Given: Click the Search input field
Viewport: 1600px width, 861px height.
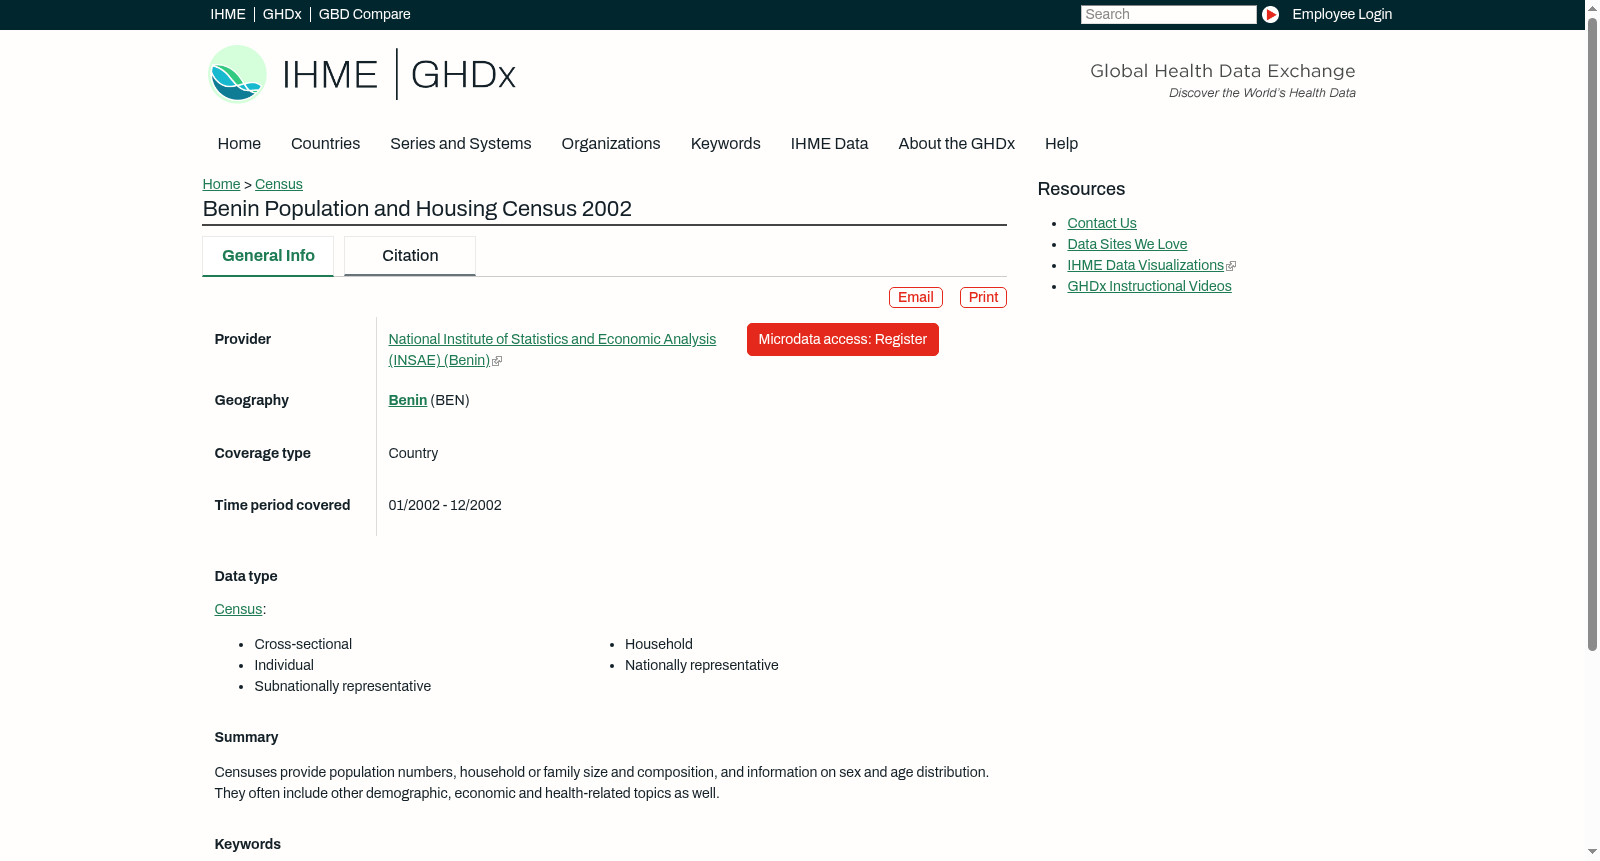Looking at the screenshot, I should (1168, 14).
